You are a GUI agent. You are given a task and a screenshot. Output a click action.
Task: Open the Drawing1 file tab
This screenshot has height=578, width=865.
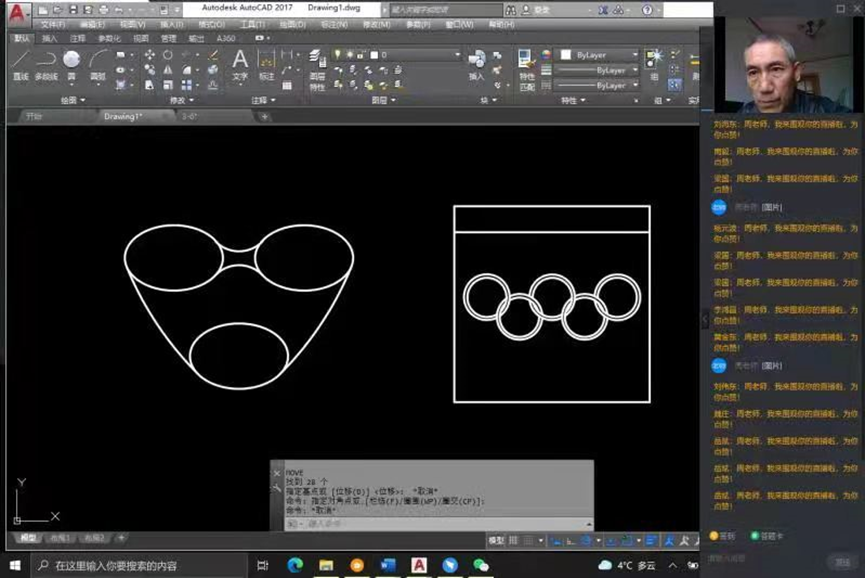pos(123,116)
